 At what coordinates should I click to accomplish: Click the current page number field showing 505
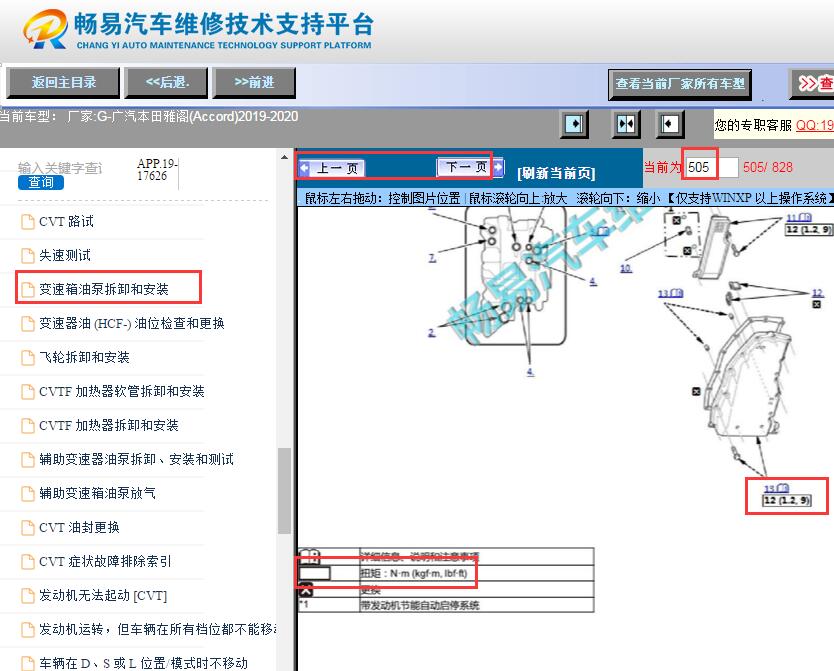click(712, 167)
